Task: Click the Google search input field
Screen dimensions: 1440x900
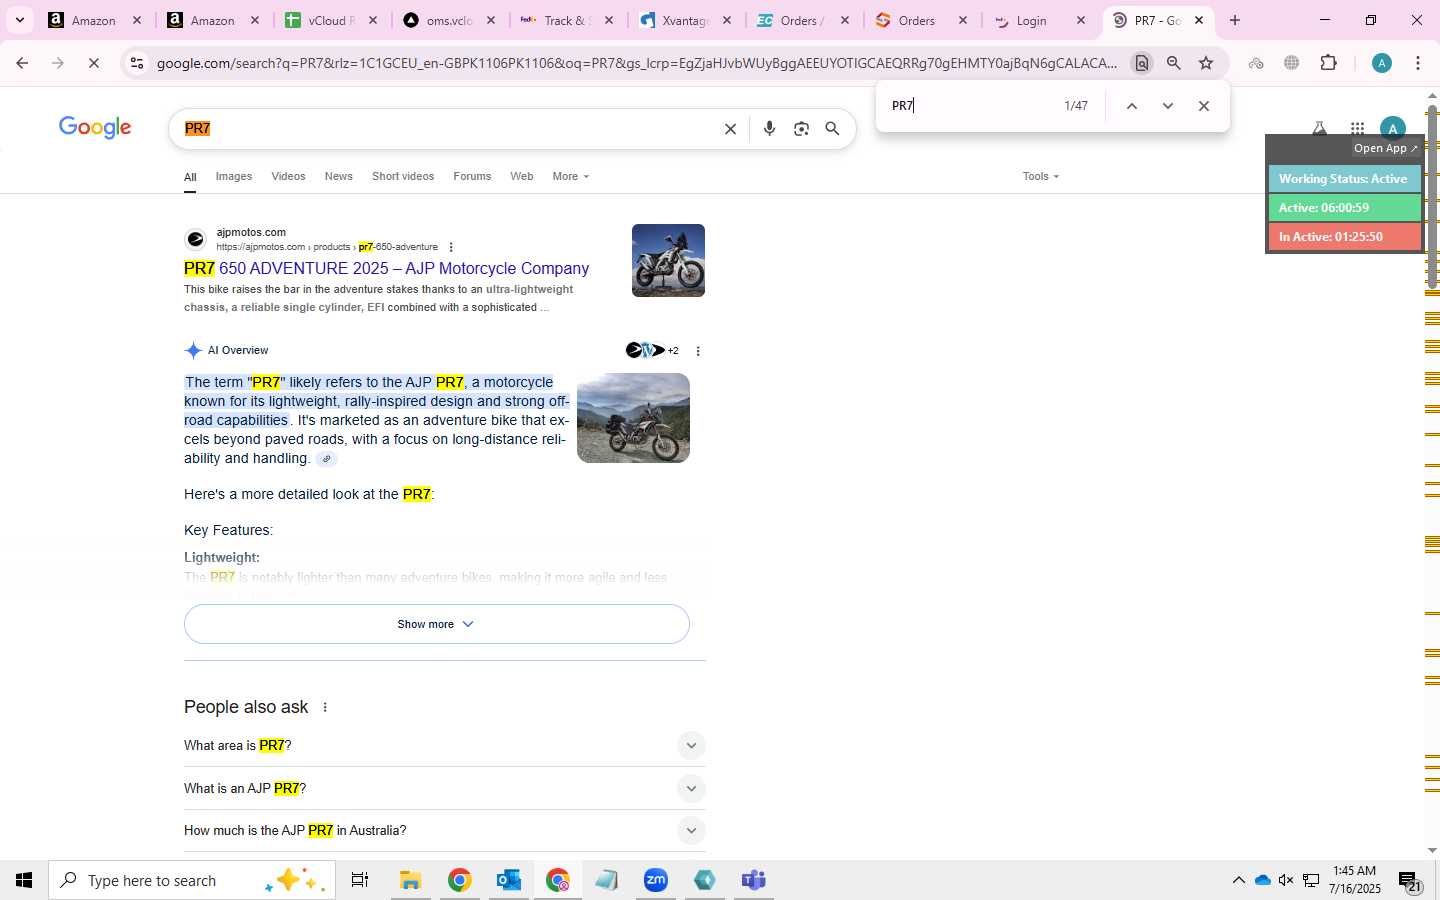Action: point(450,129)
